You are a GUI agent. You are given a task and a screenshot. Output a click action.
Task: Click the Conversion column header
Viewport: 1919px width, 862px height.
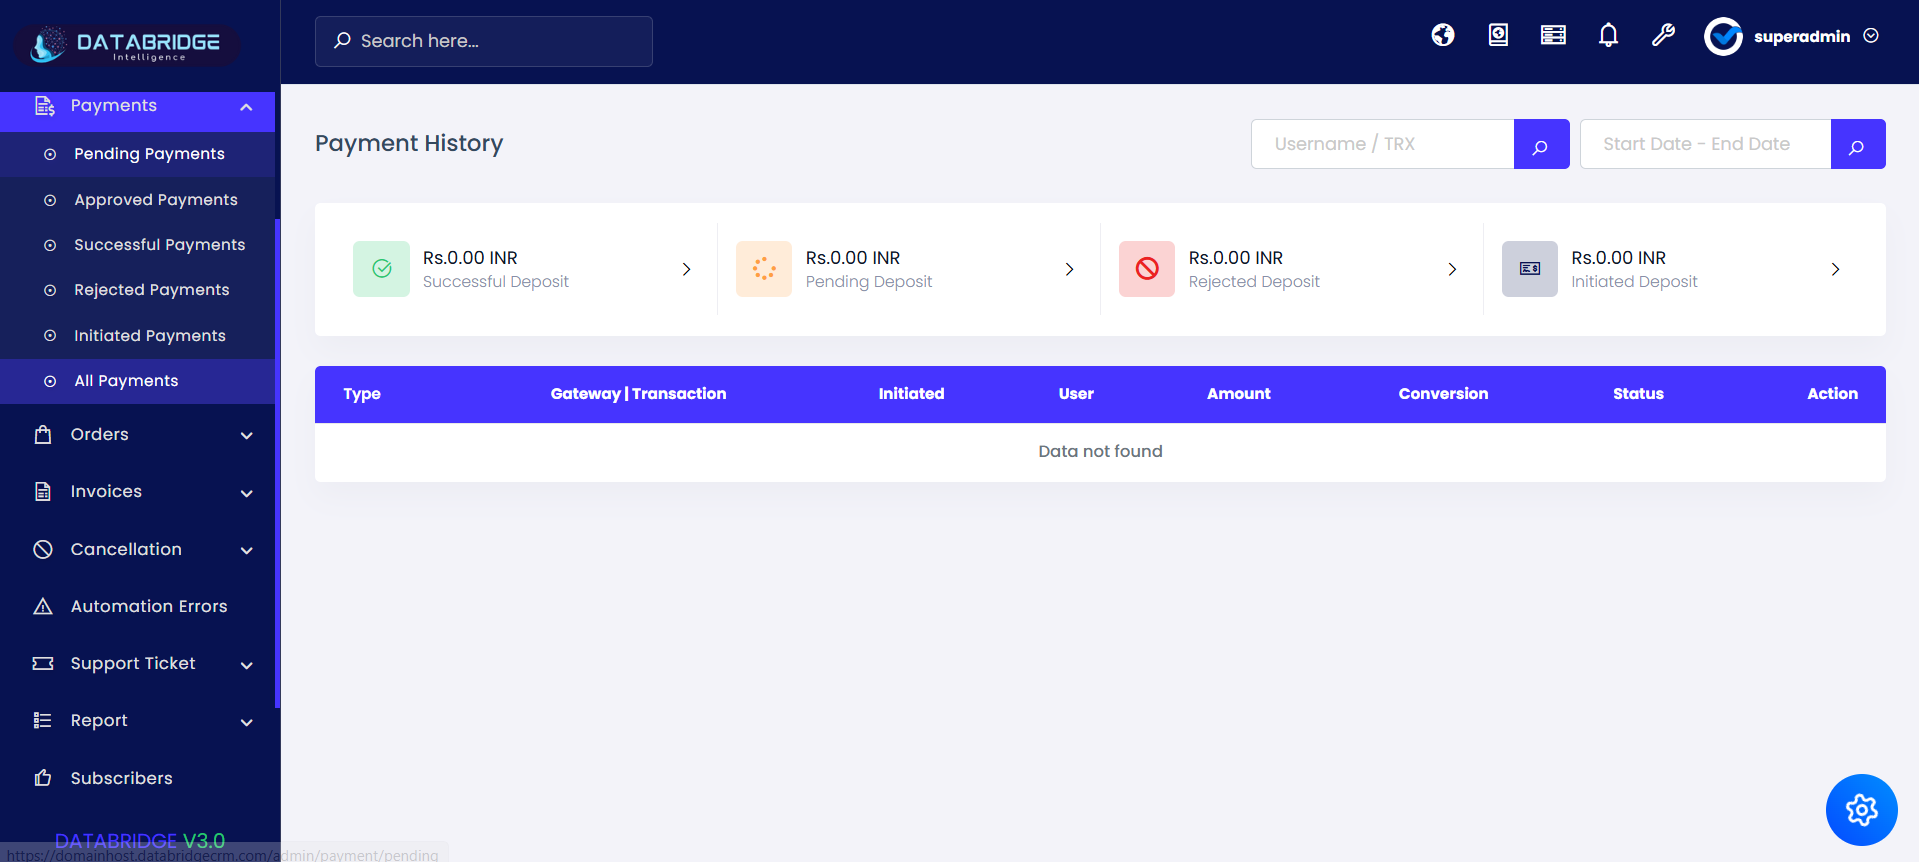1443,394
